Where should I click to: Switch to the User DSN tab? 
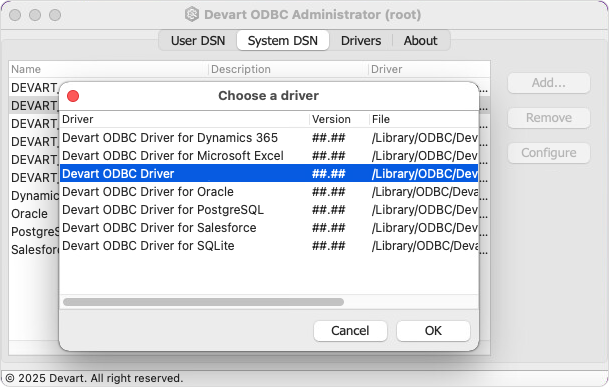click(198, 40)
